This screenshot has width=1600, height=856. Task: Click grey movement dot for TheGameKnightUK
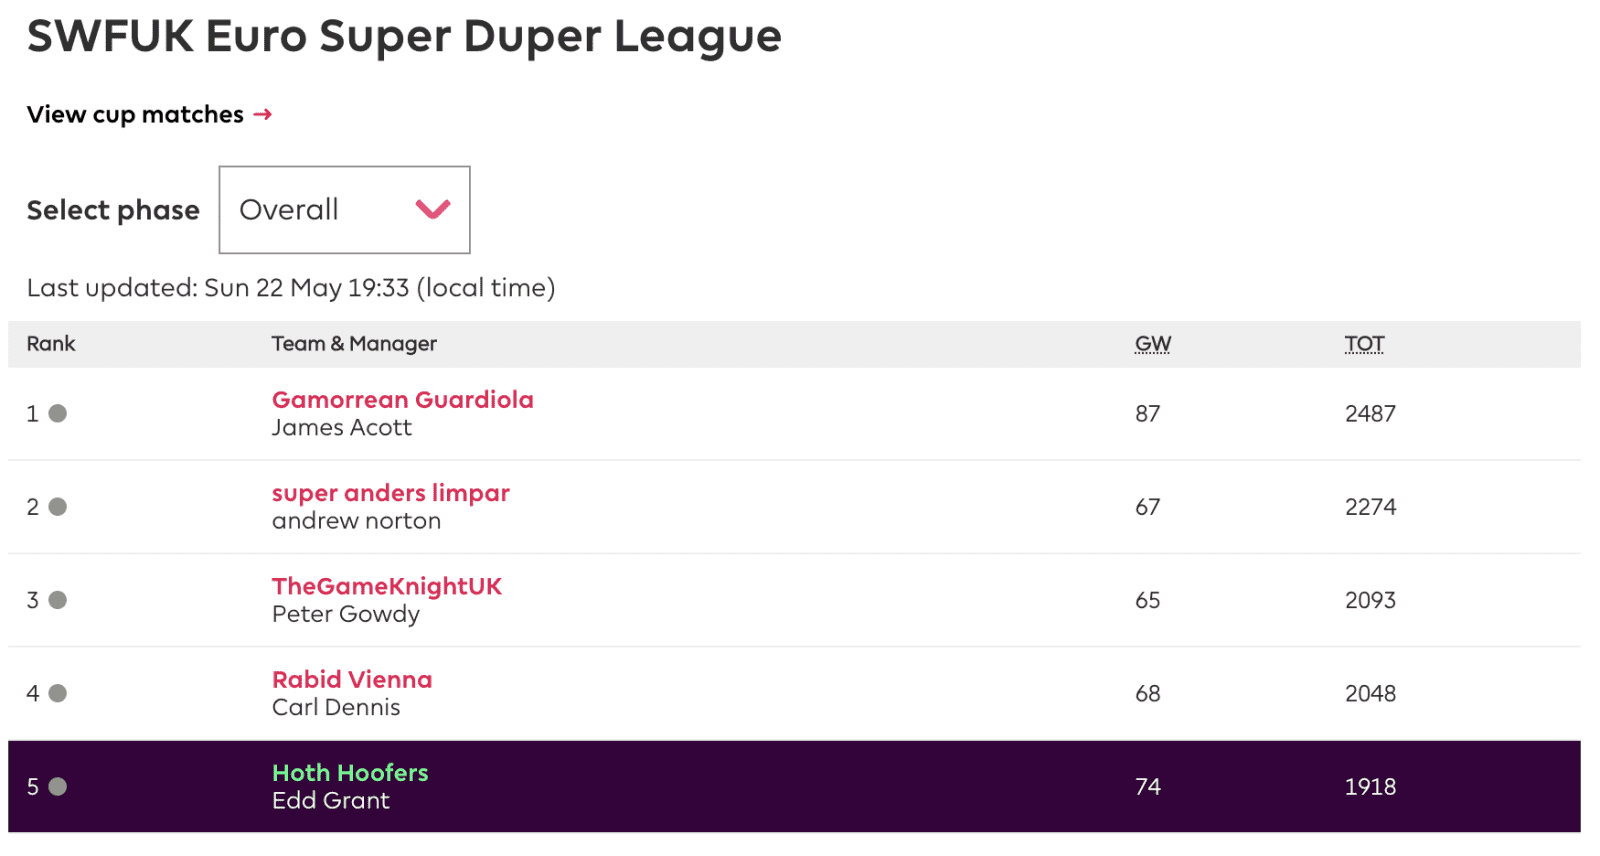click(58, 600)
